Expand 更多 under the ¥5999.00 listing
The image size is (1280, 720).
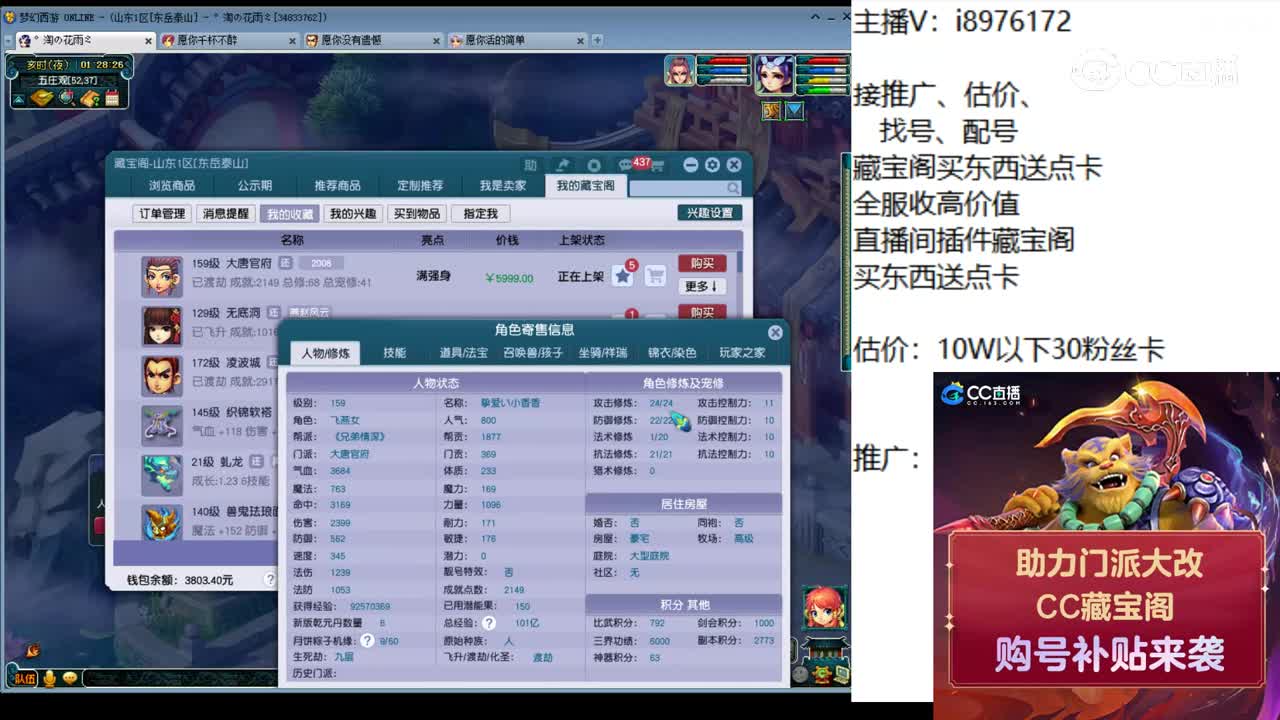pos(701,287)
